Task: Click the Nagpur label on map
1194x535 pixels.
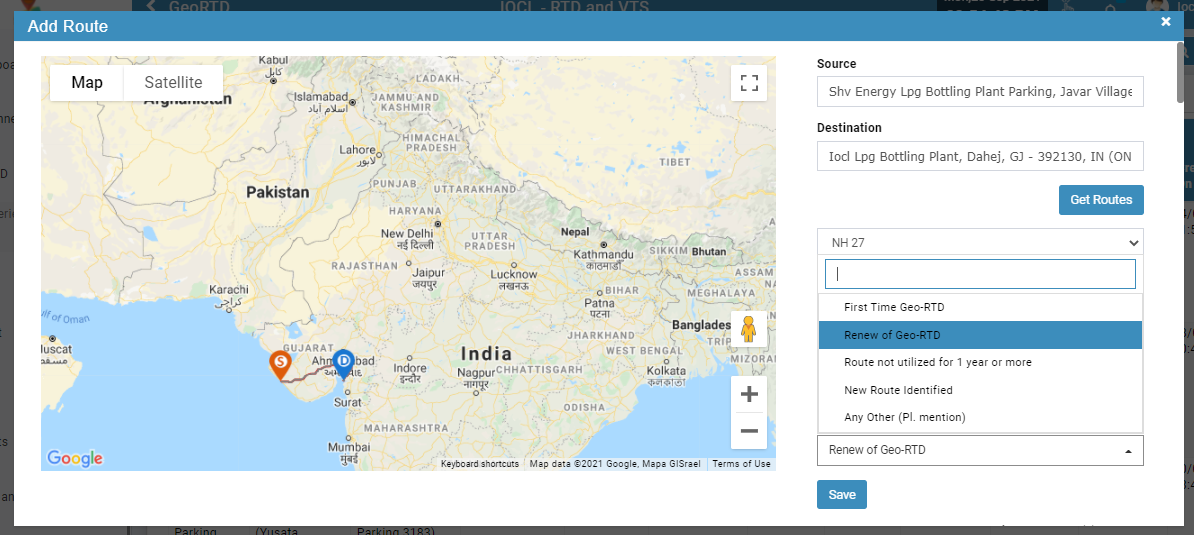Action: point(477,372)
